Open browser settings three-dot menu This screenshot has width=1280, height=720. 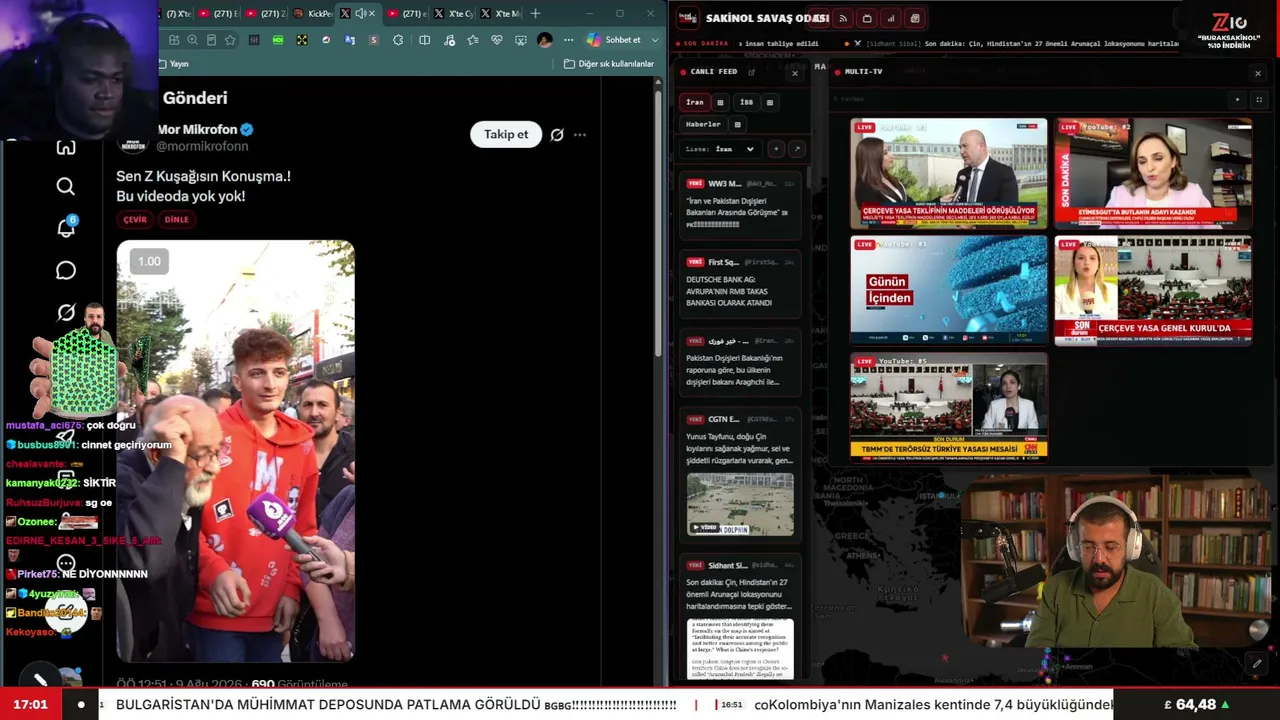[568, 40]
